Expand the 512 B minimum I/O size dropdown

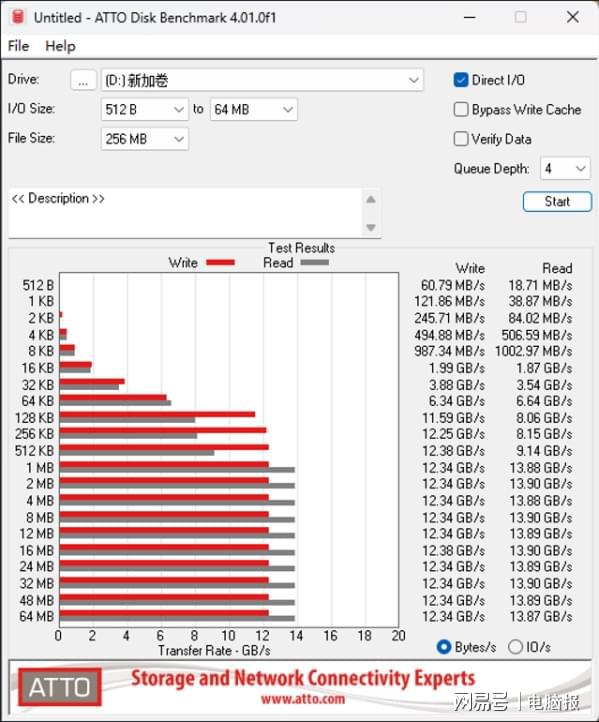click(145, 110)
